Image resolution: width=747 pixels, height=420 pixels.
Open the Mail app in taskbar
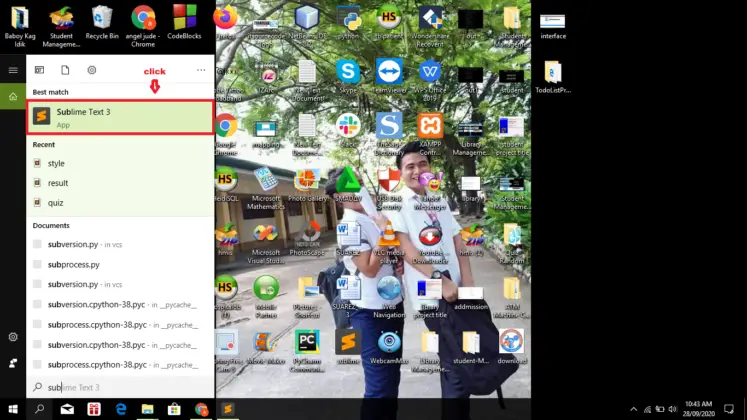tap(67, 409)
